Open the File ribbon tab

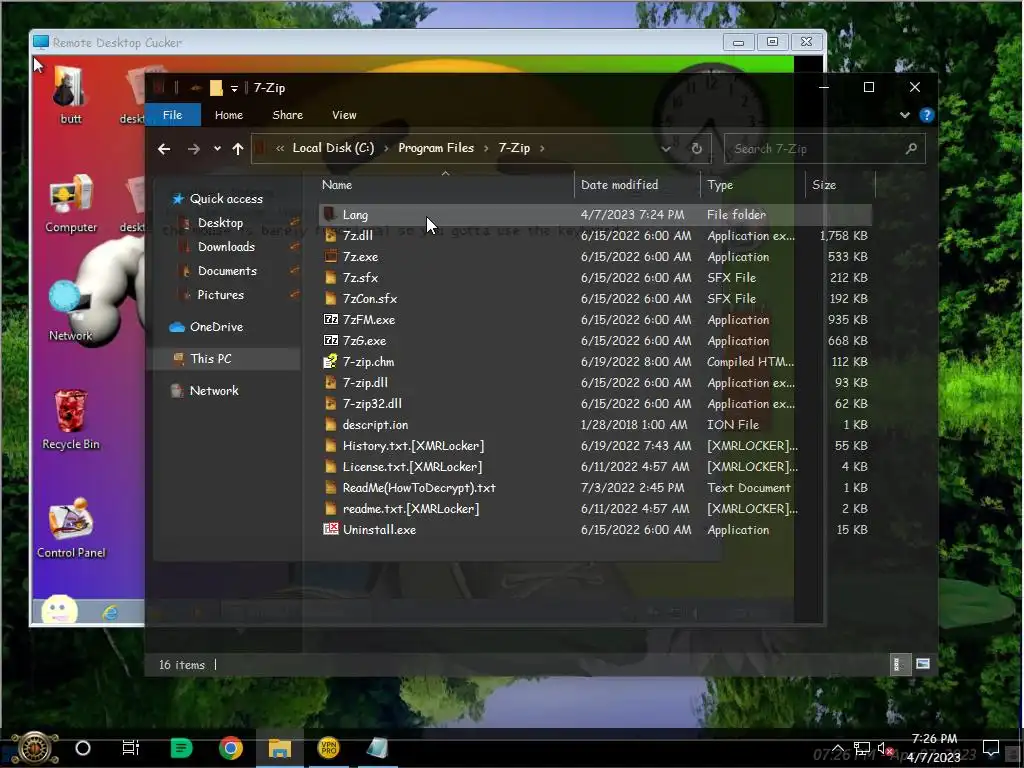[172, 115]
